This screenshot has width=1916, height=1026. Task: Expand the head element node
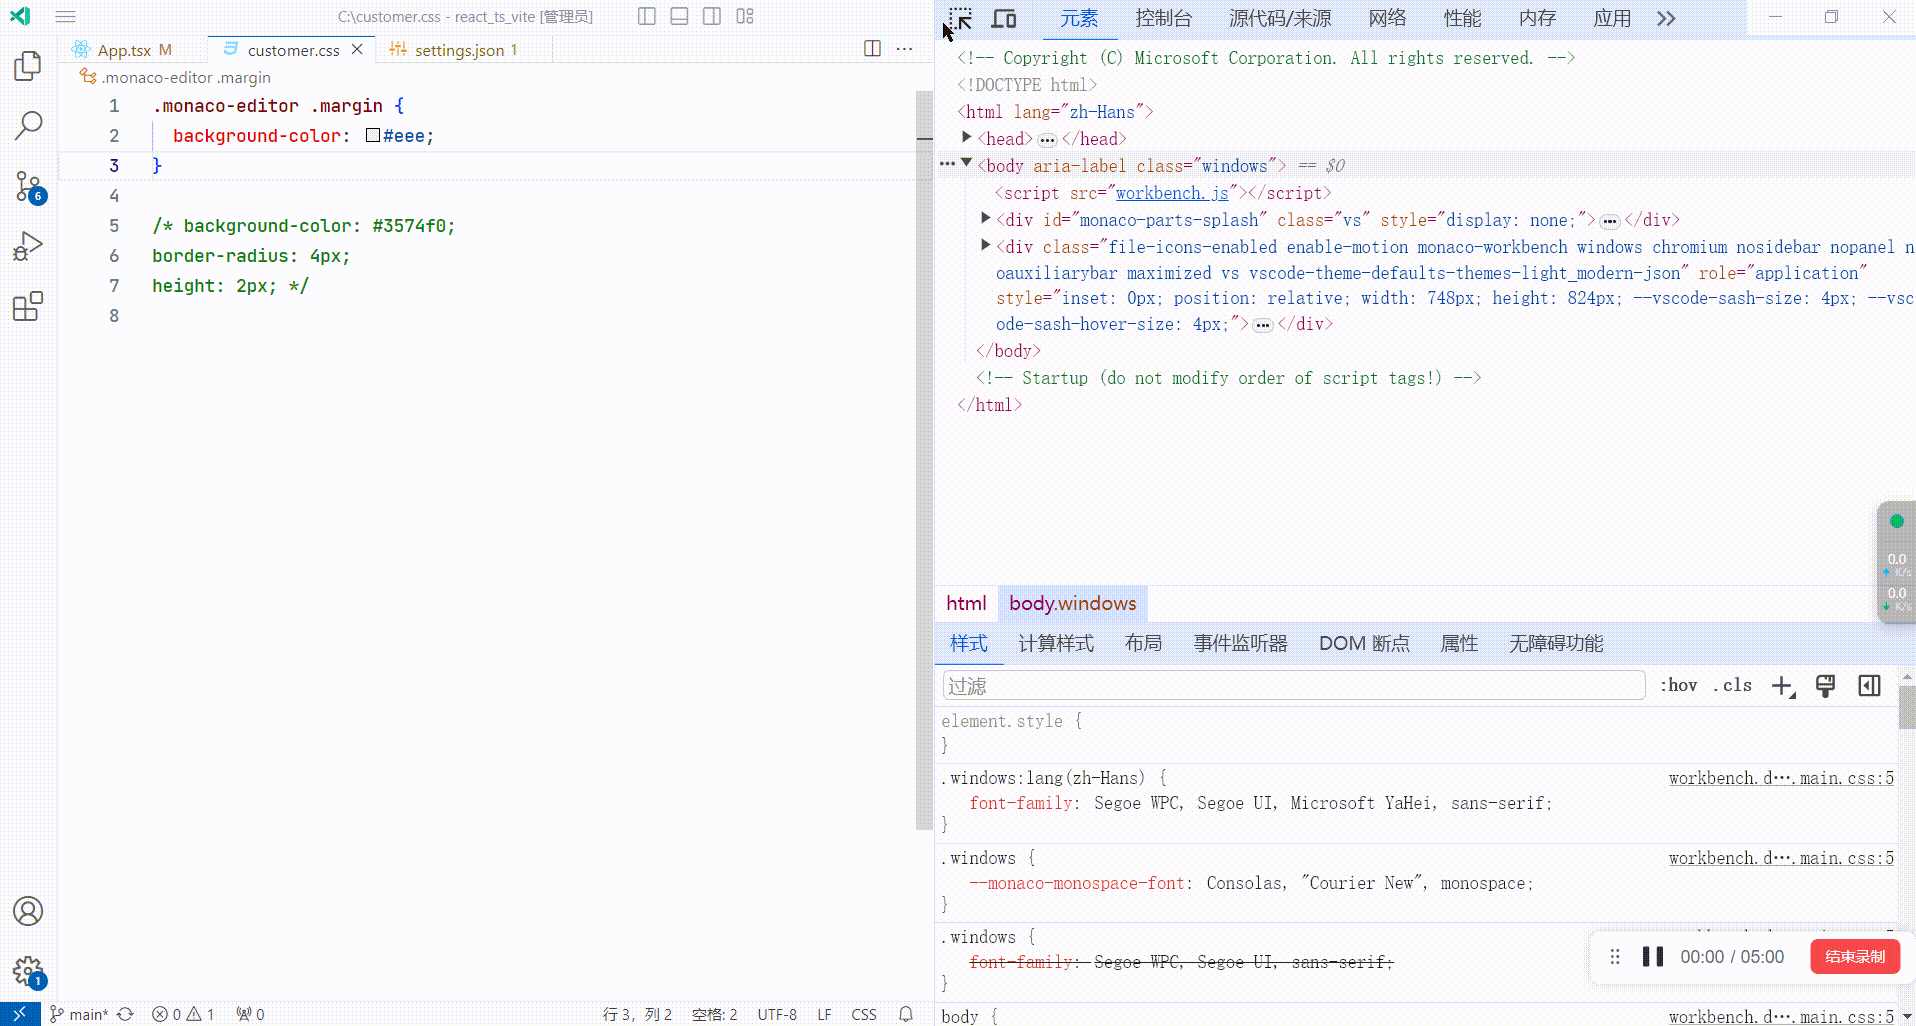tap(967, 137)
